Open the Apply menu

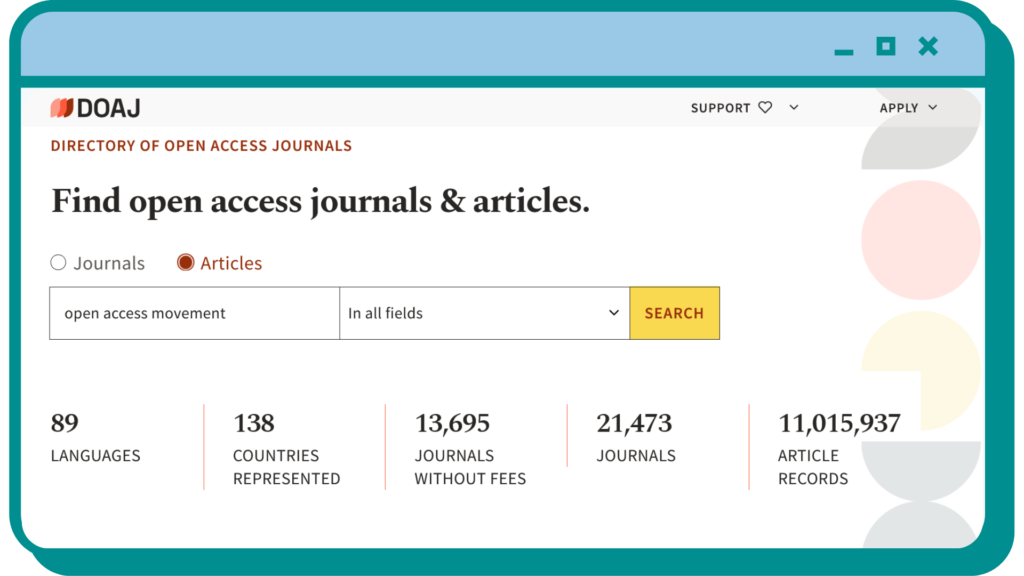pyautogui.click(x=898, y=108)
